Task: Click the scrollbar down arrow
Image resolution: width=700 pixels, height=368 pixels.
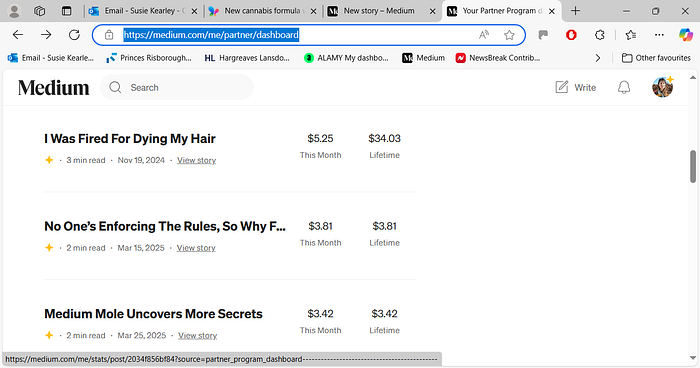Action: (693, 358)
